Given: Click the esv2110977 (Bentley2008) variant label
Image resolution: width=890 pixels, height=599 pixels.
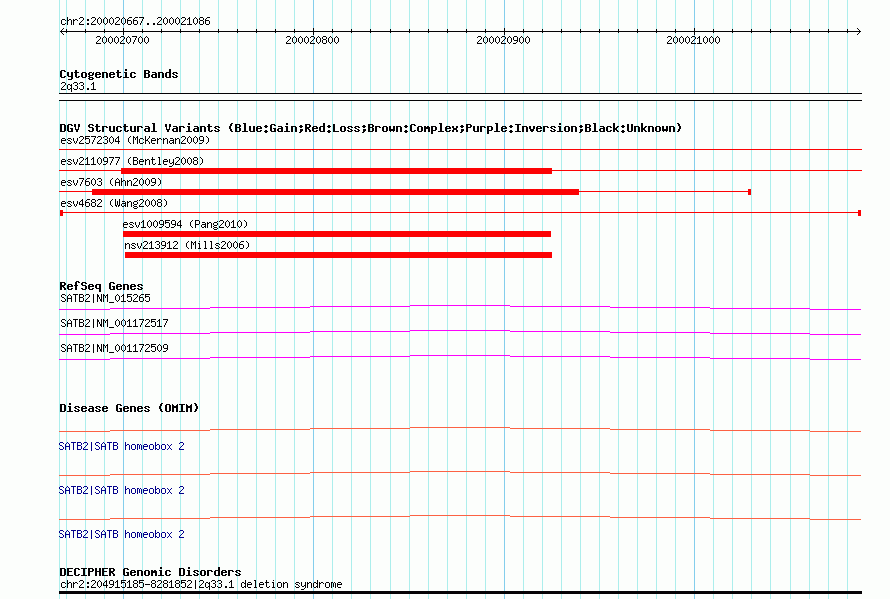Looking at the screenshot, I should [132, 161].
